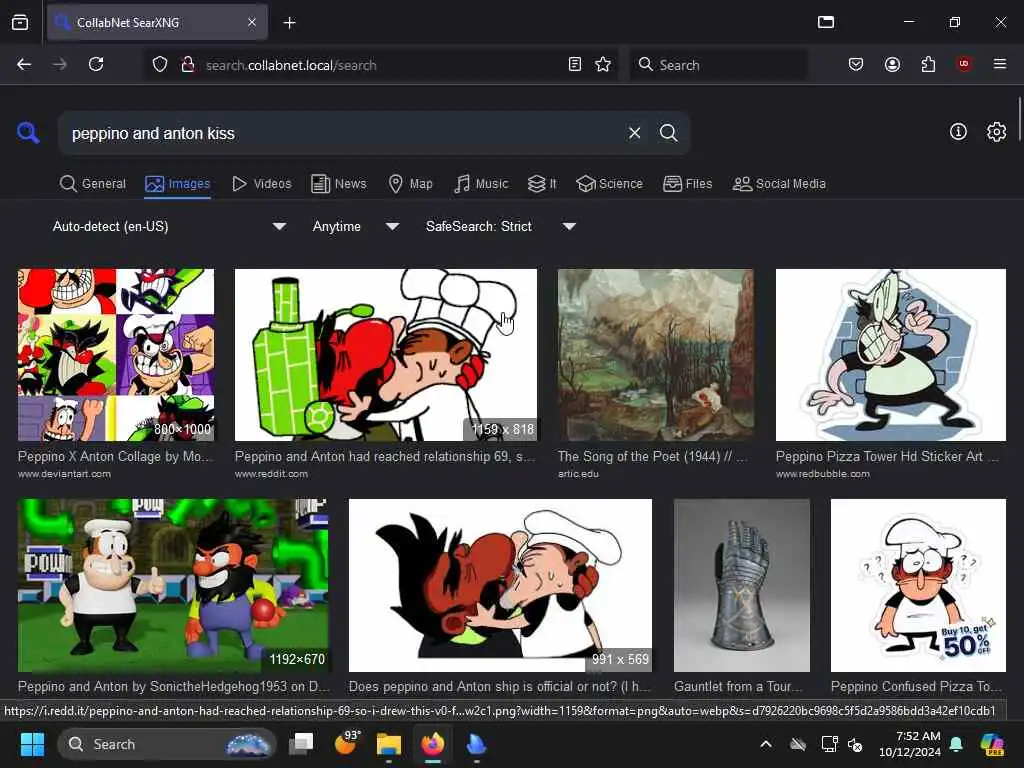Click the insecure connection padlock icon
The height and width of the screenshot is (768, 1024).
(x=187, y=64)
